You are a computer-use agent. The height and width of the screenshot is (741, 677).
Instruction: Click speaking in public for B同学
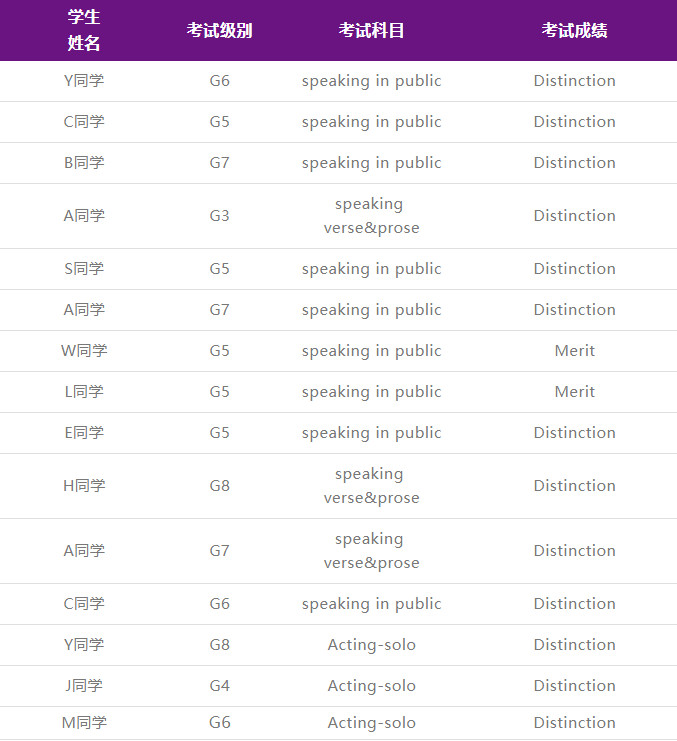(x=371, y=163)
